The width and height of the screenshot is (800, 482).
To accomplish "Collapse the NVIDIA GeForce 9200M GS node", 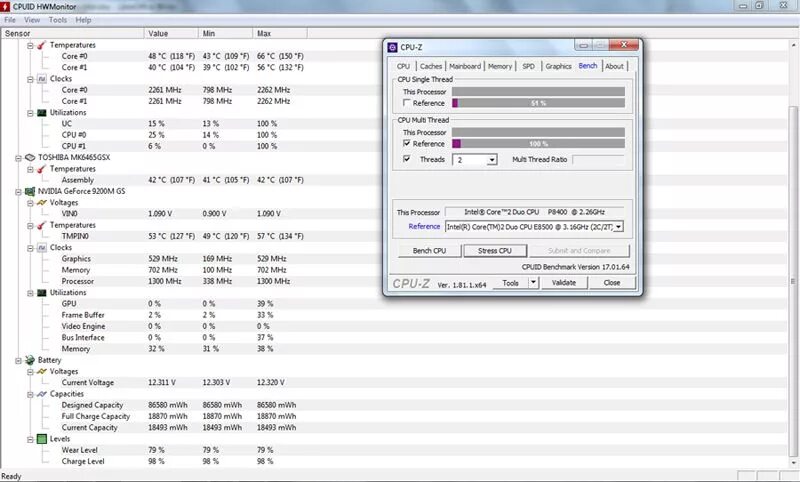I will pos(18,192).
